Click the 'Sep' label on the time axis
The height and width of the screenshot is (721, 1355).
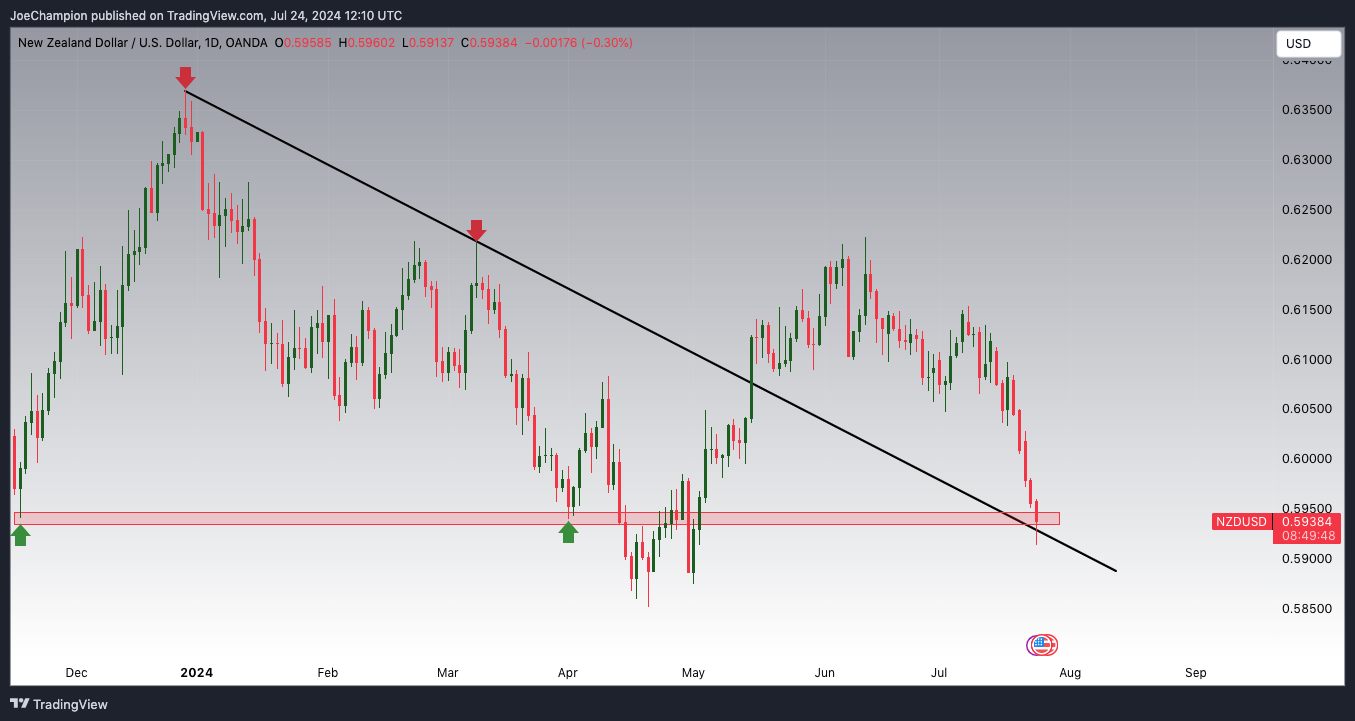click(1195, 673)
